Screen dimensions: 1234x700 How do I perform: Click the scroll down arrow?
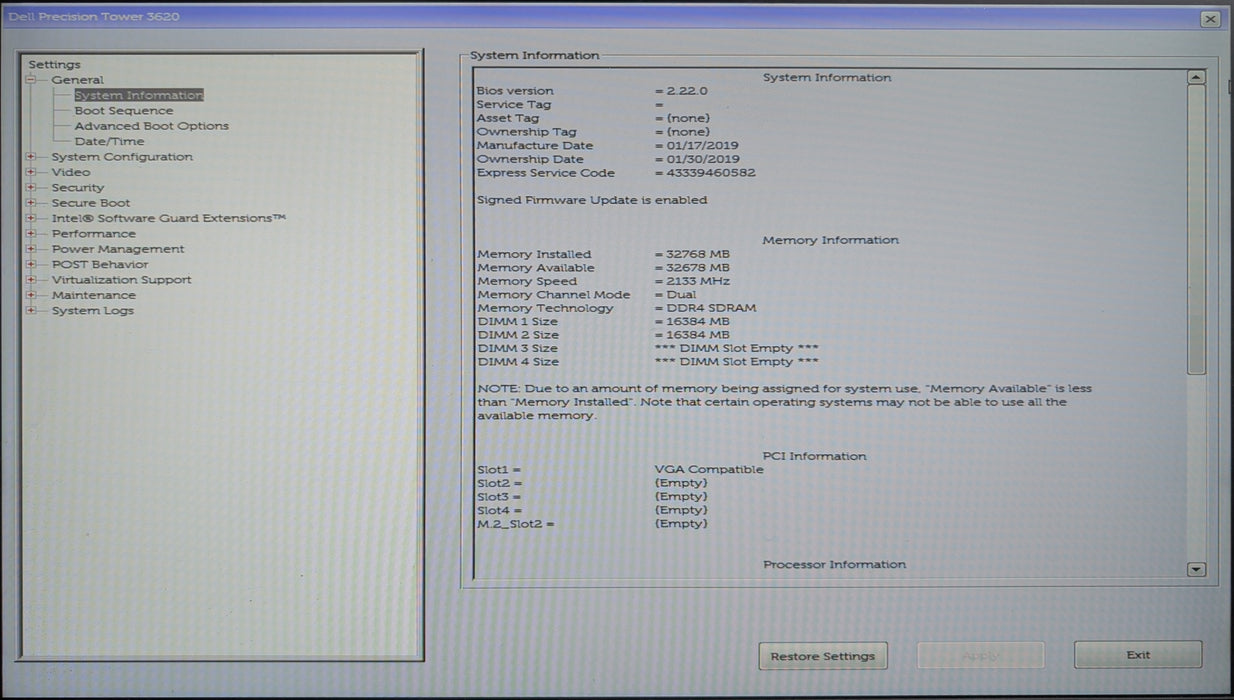pos(1196,569)
